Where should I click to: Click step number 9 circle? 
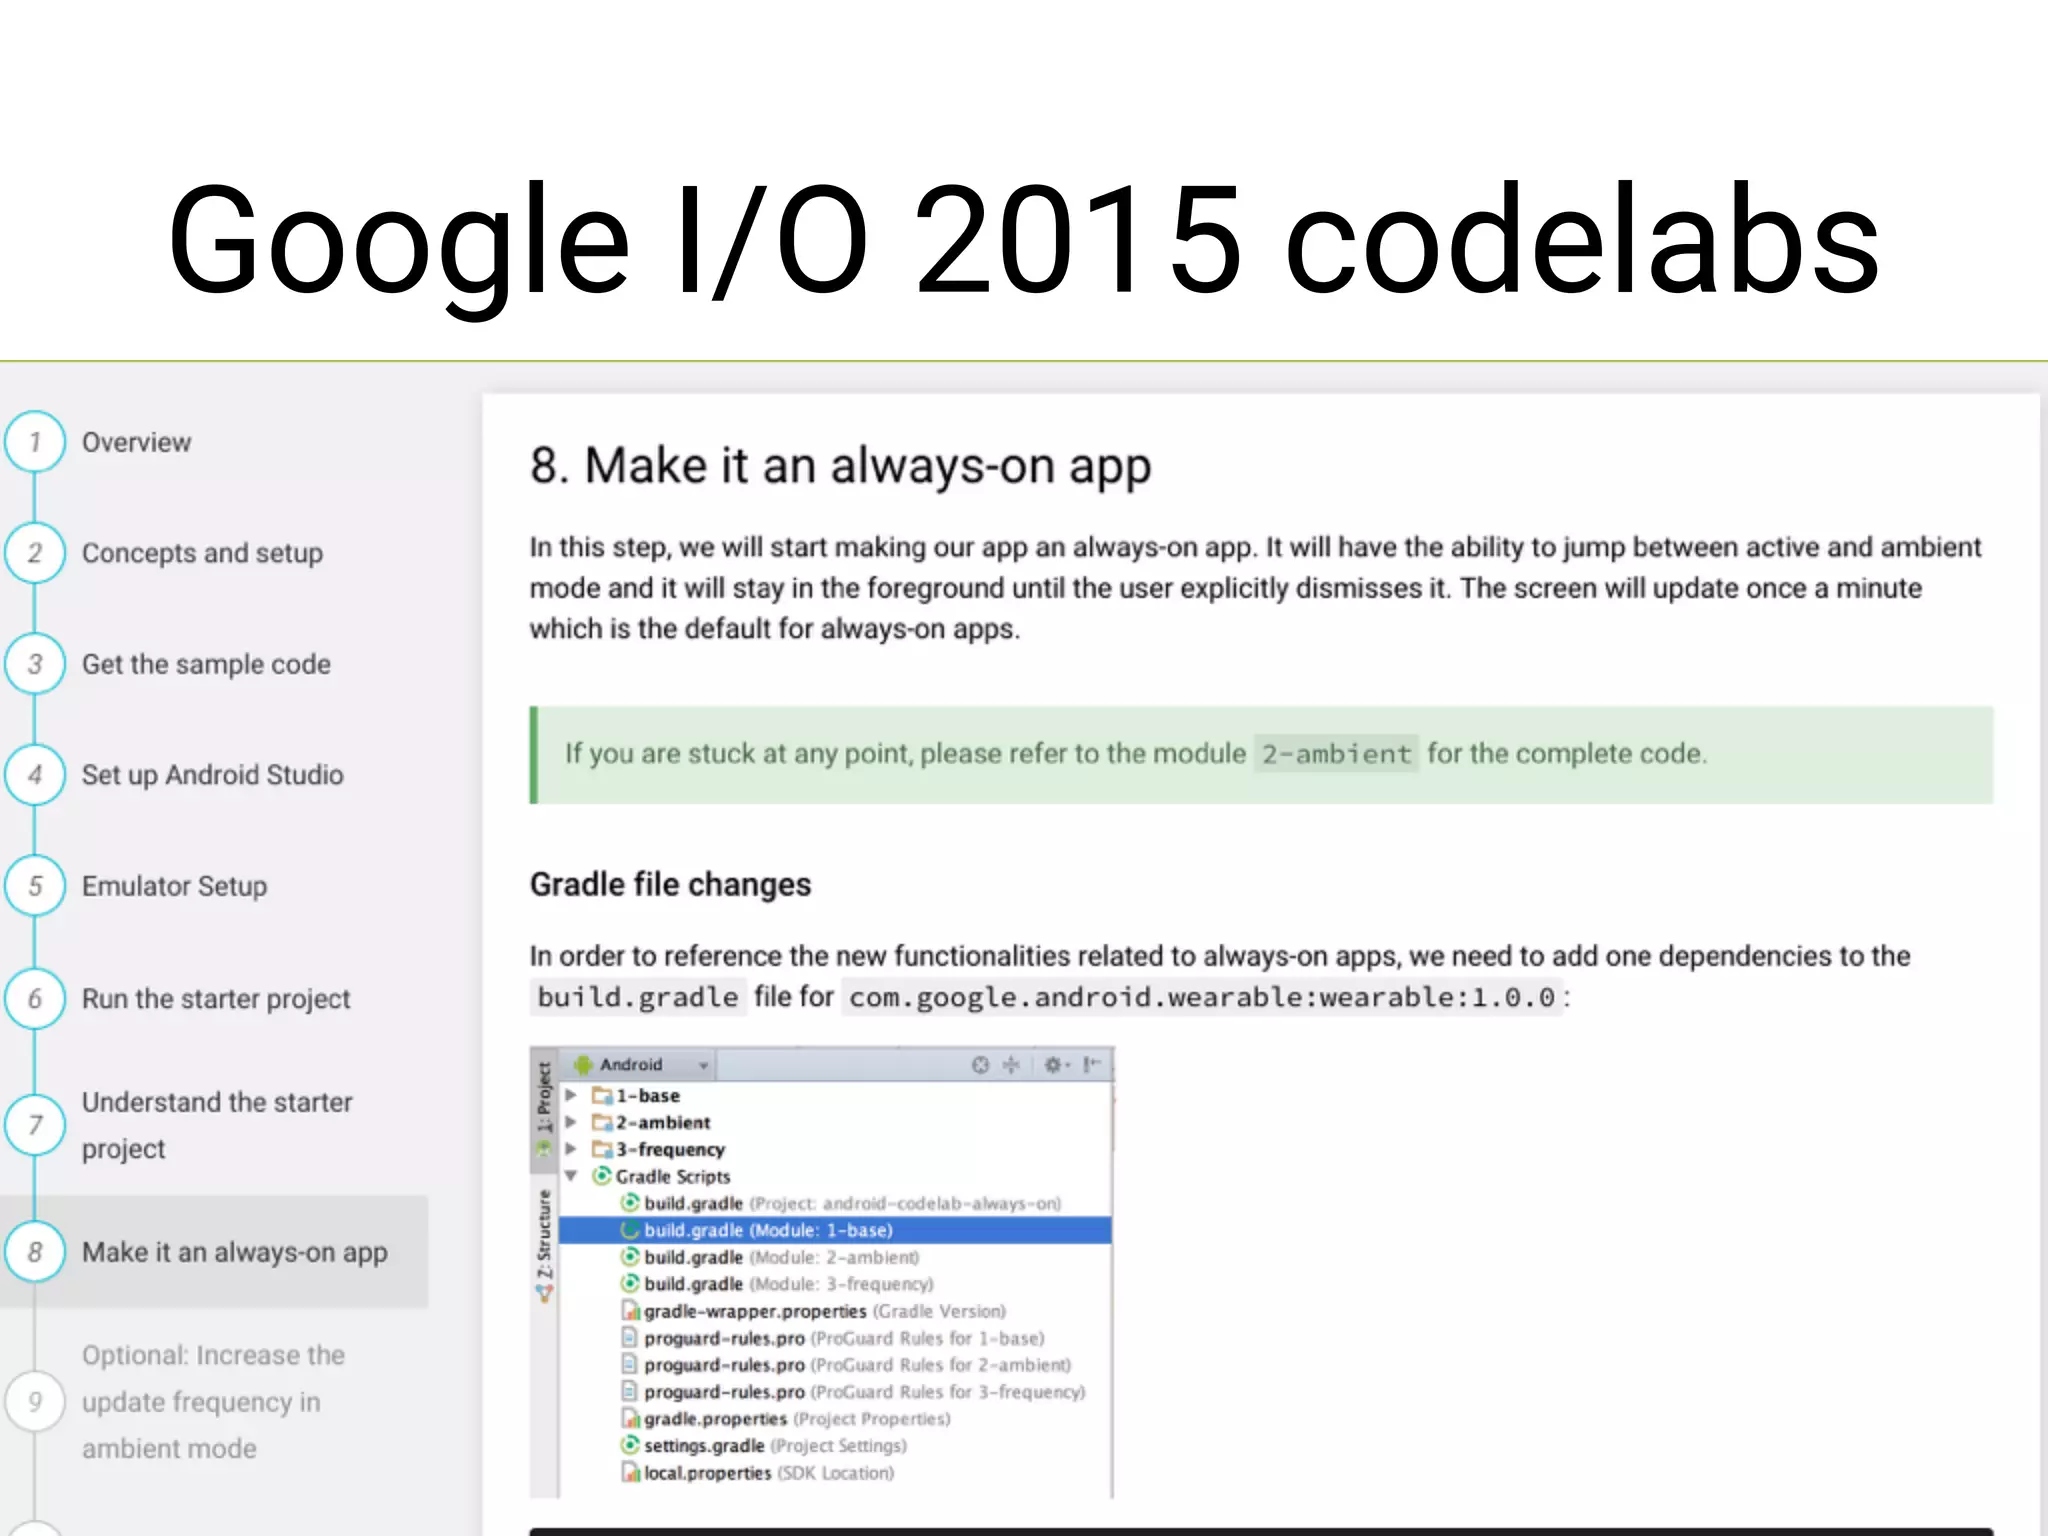(x=35, y=1401)
